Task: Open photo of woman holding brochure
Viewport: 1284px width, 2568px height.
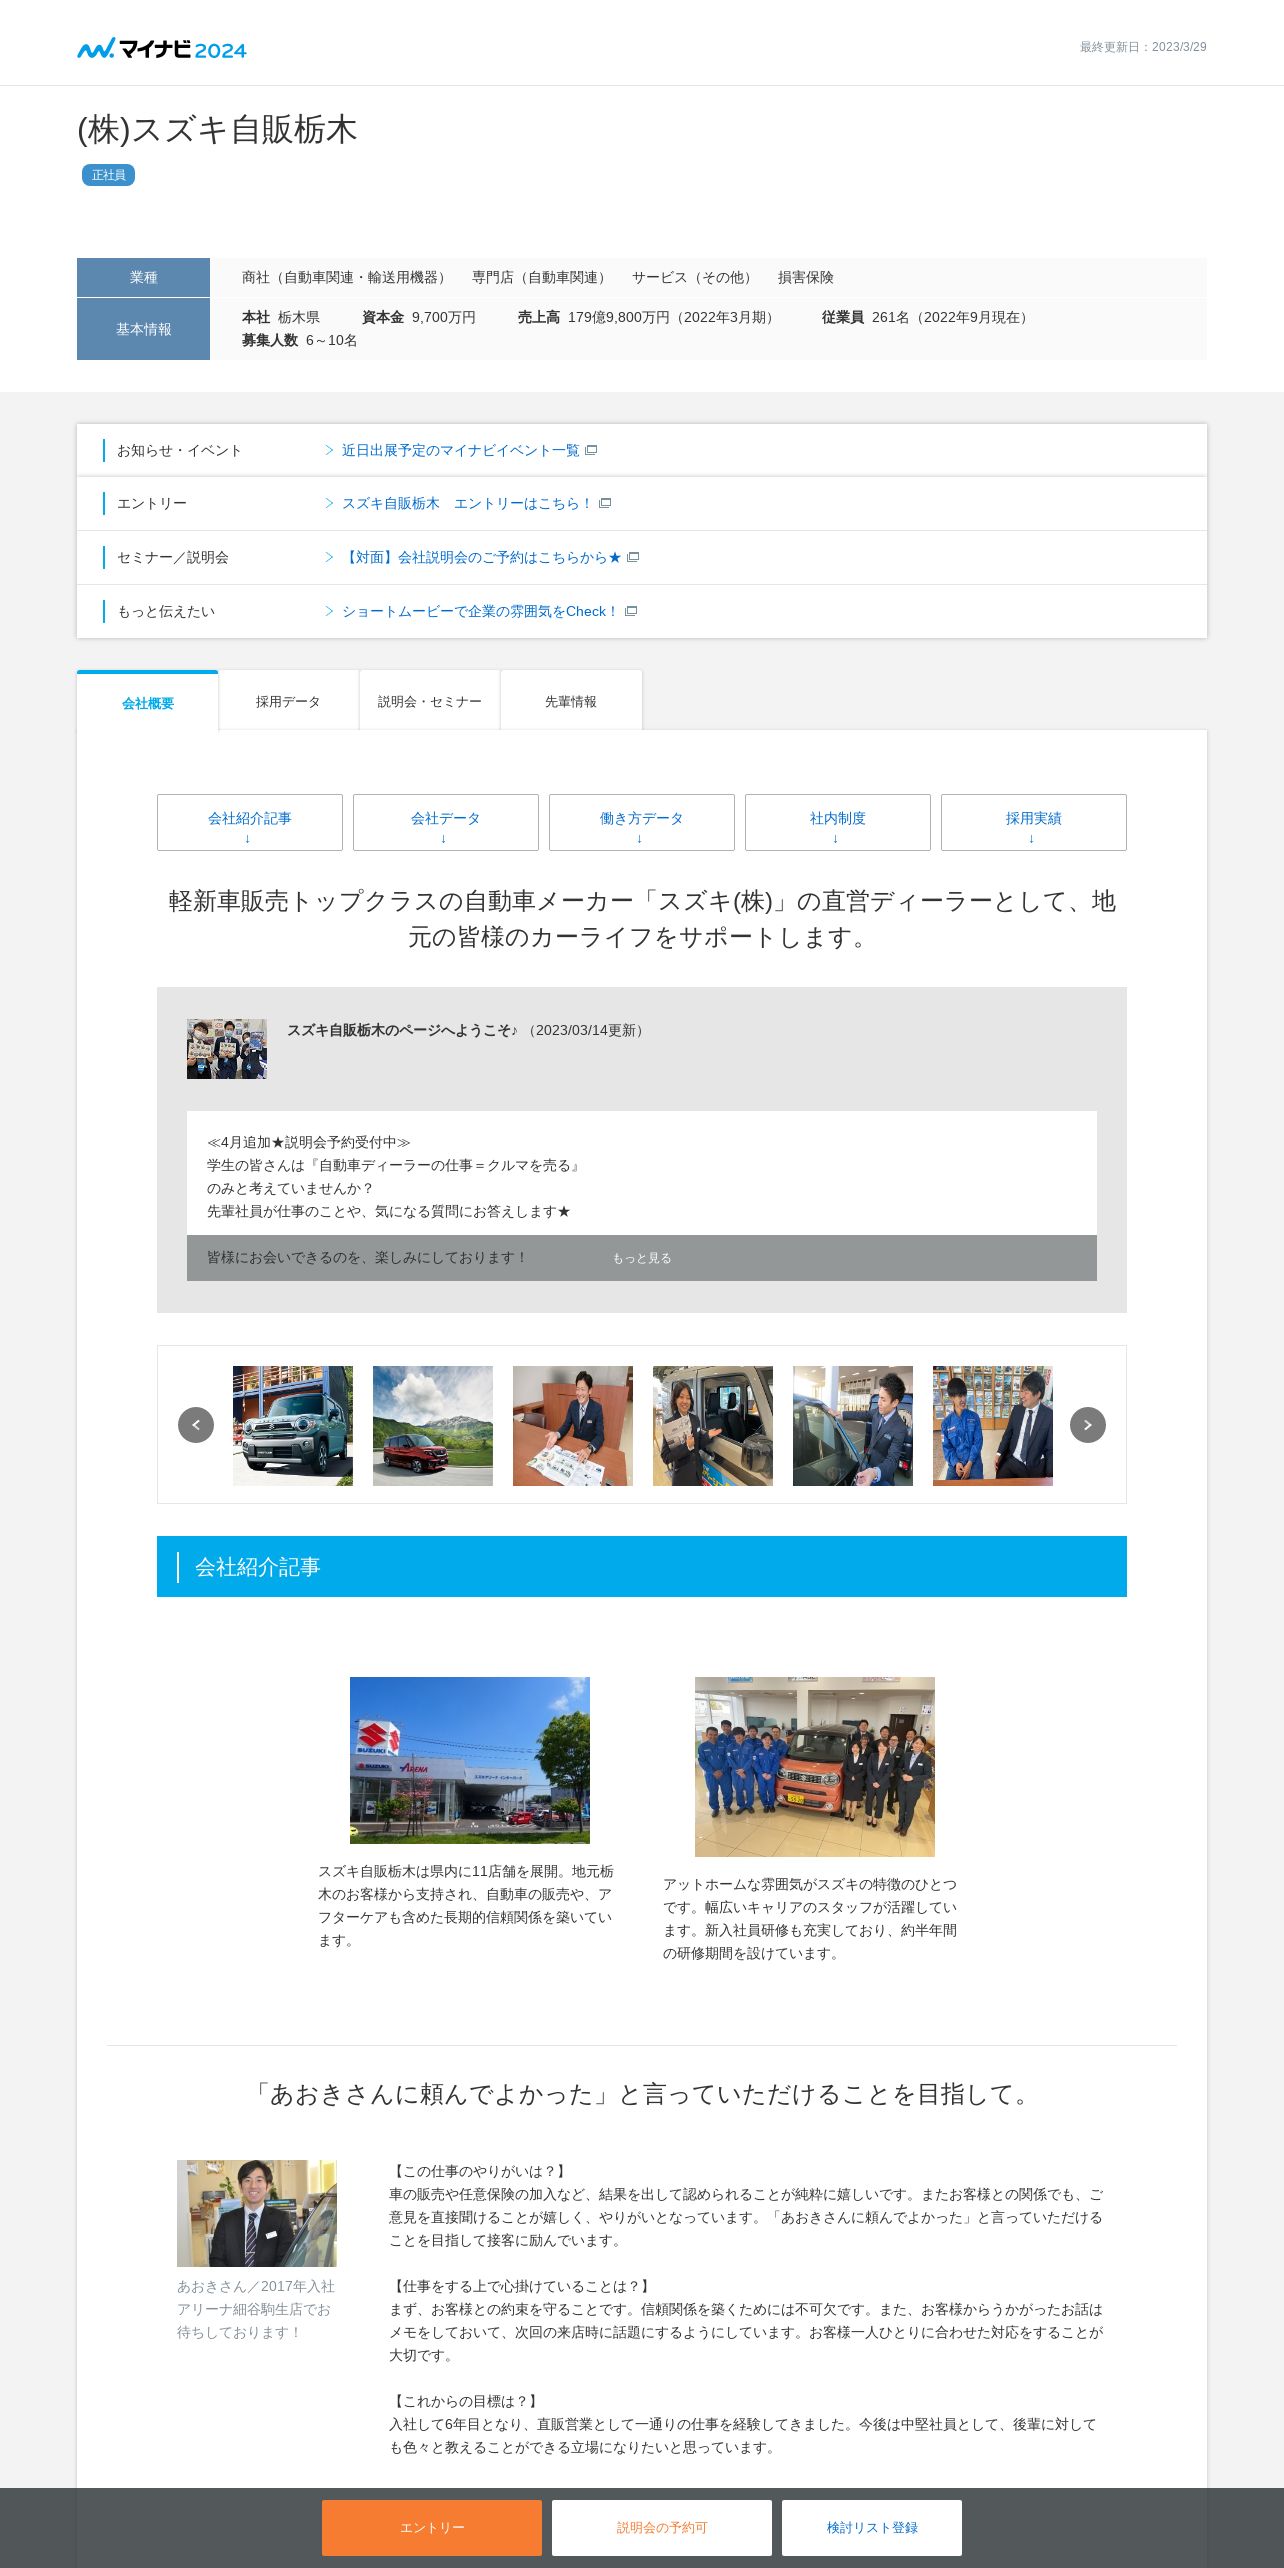Action: pos(713,1426)
